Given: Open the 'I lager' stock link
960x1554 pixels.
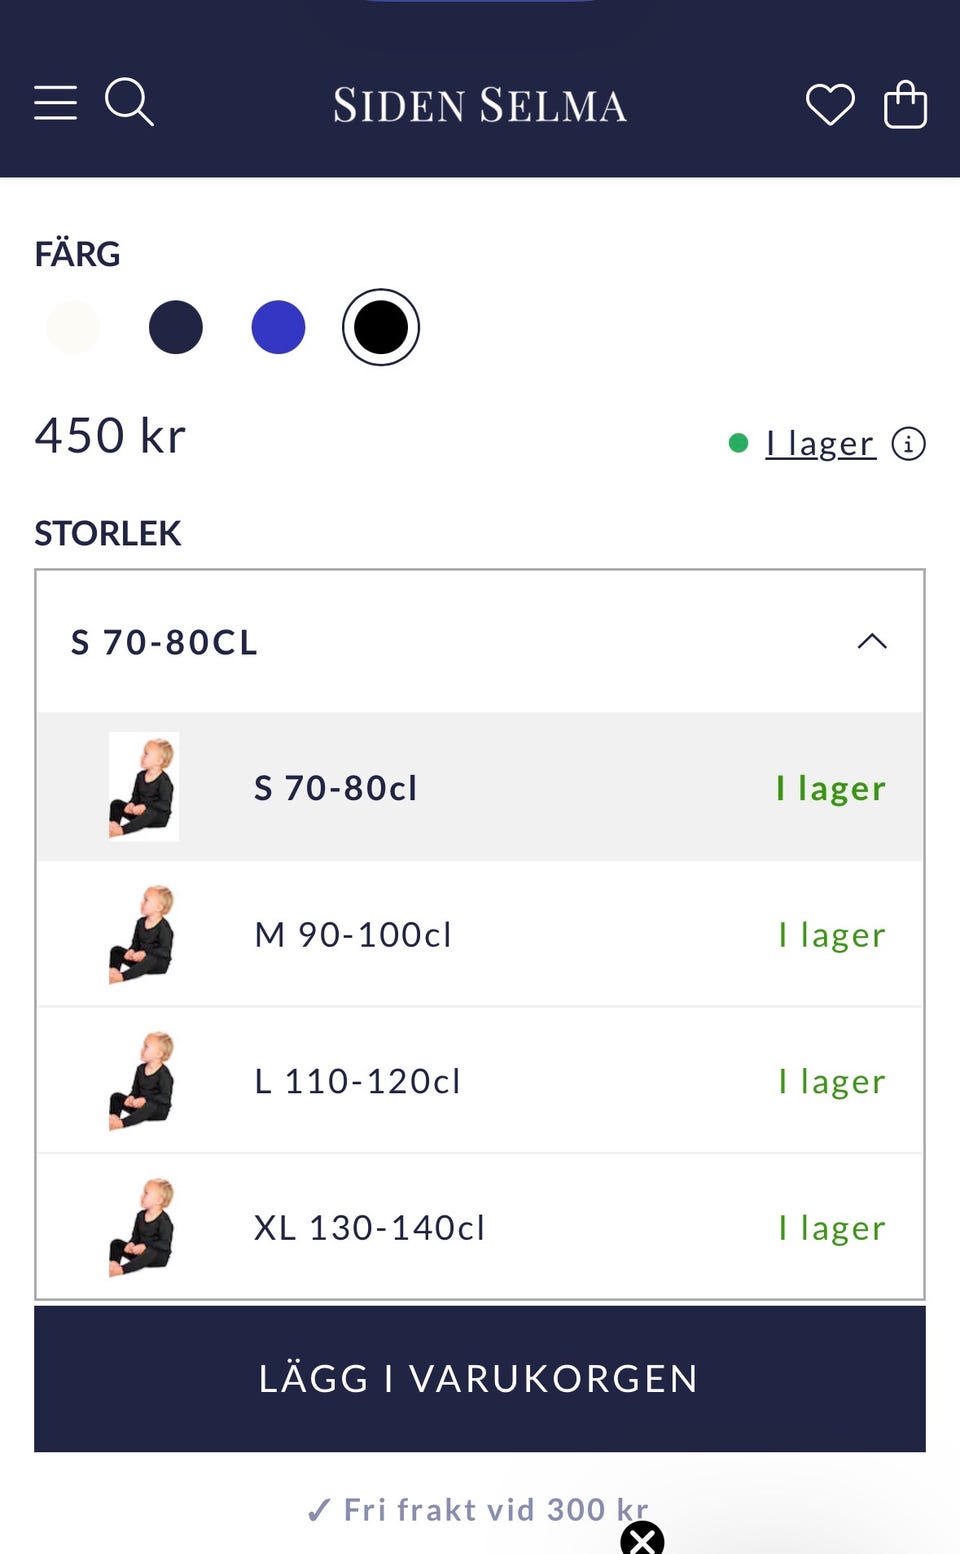Looking at the screenshot, I should (x=820, y=443).
